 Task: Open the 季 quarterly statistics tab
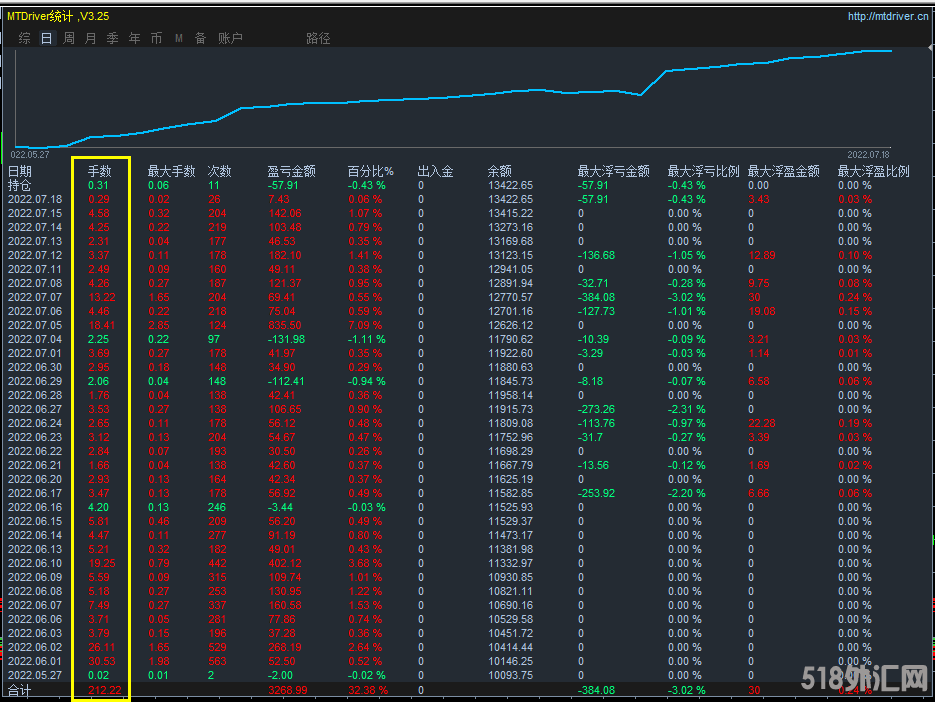113,39
